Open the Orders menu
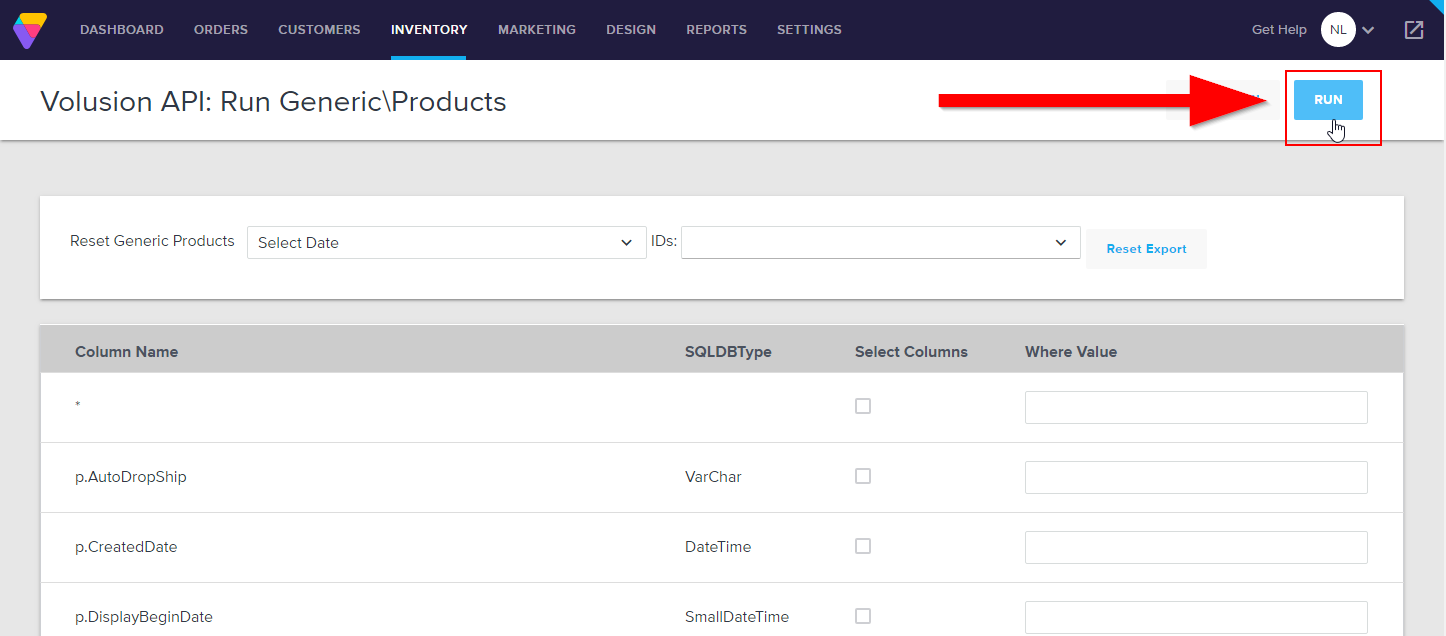 pyautogui.click(x=221, y=30)
